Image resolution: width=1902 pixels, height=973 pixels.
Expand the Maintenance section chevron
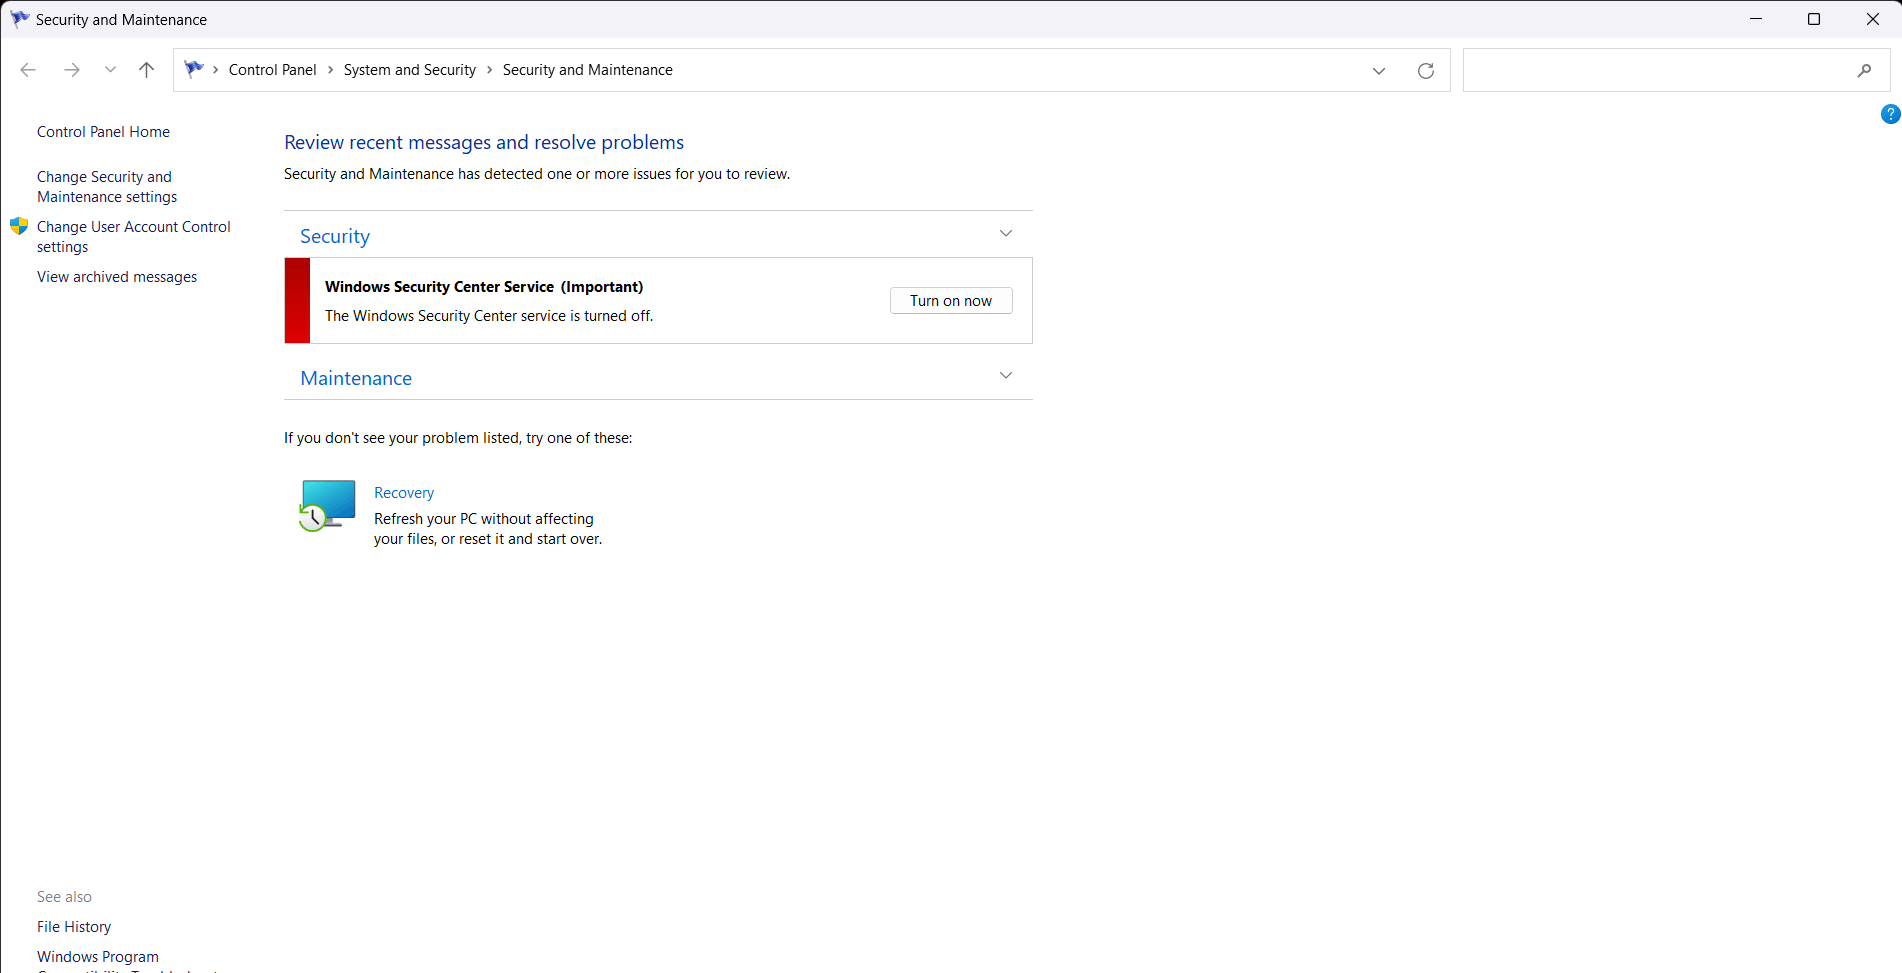(1006, 376)
